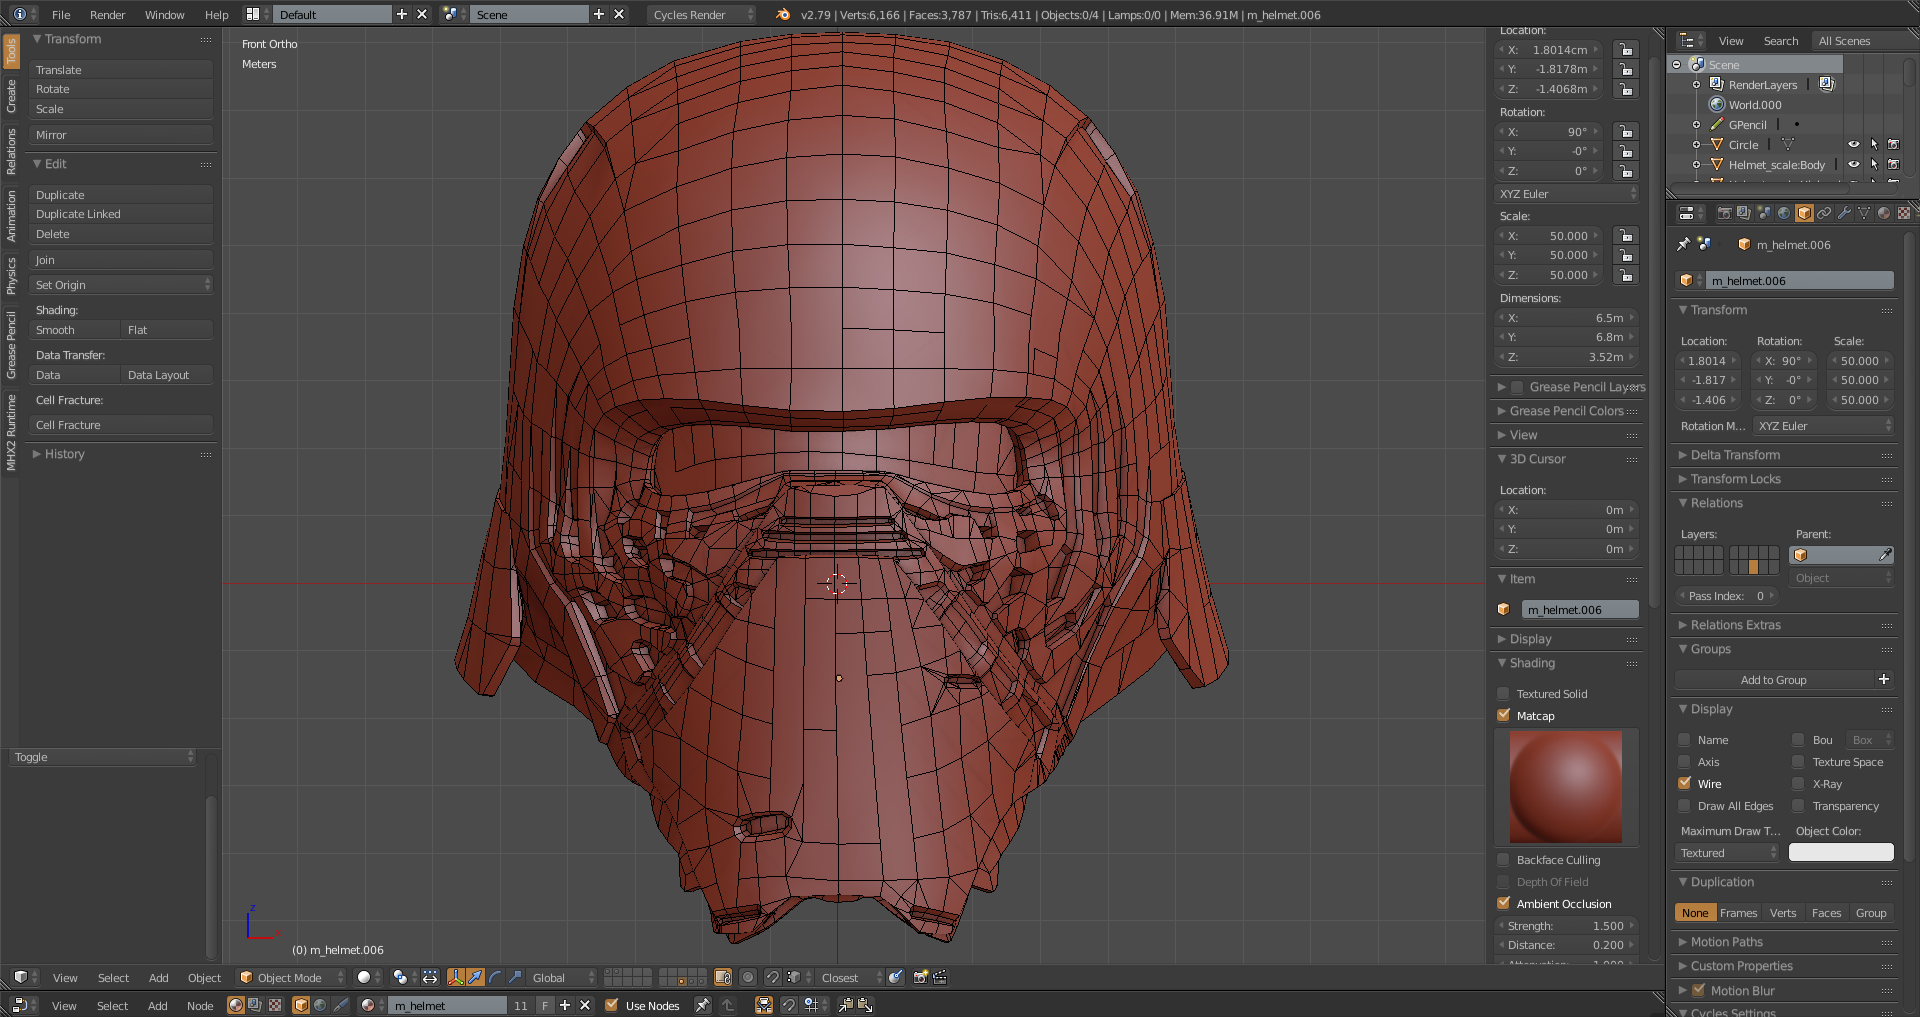Expand the Grease Pencil Colors panel
This screenshot has height=1017, width=1920.
1566,411
